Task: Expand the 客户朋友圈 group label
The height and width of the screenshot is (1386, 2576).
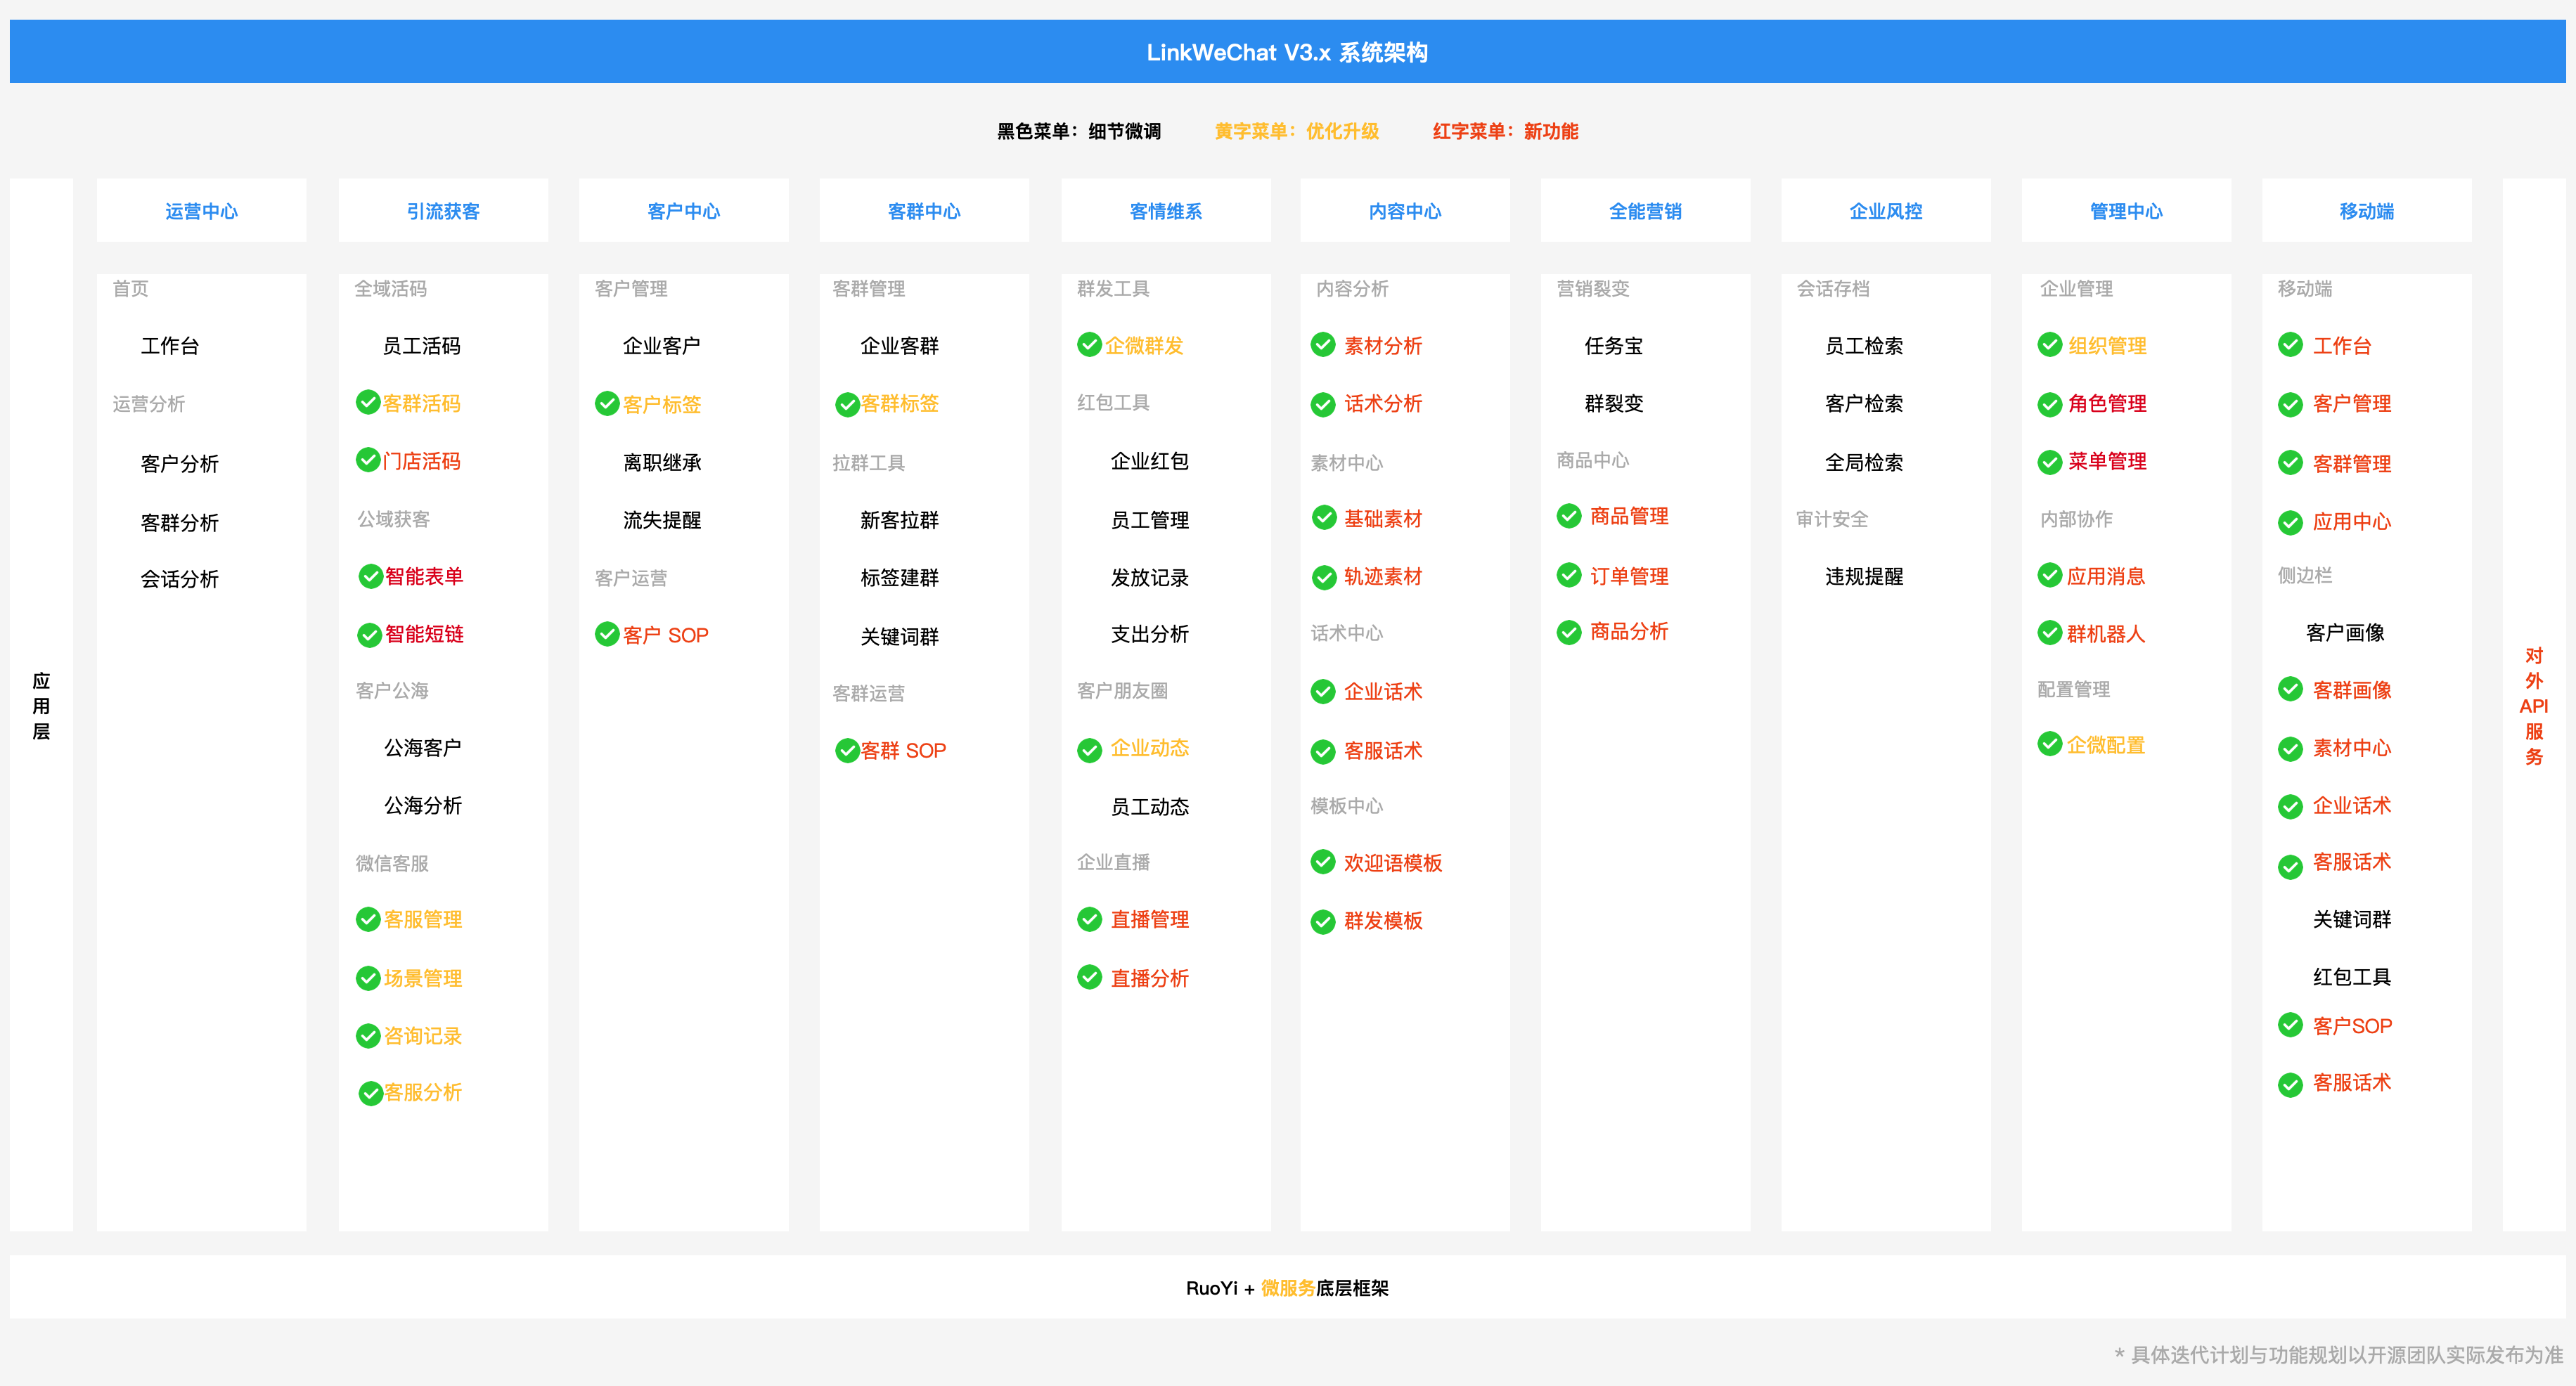Action: (x=1122, y=690)
